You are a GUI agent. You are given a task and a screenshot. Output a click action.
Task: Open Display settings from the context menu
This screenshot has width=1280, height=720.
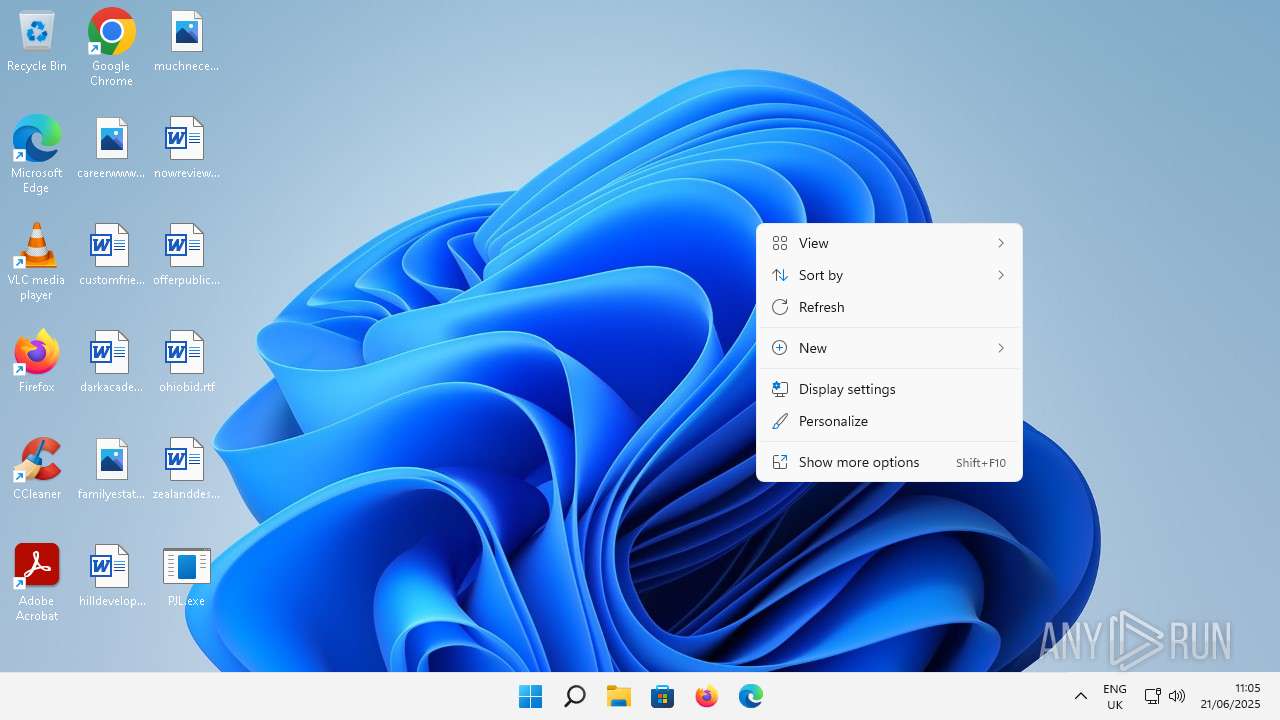pos(889,389)
